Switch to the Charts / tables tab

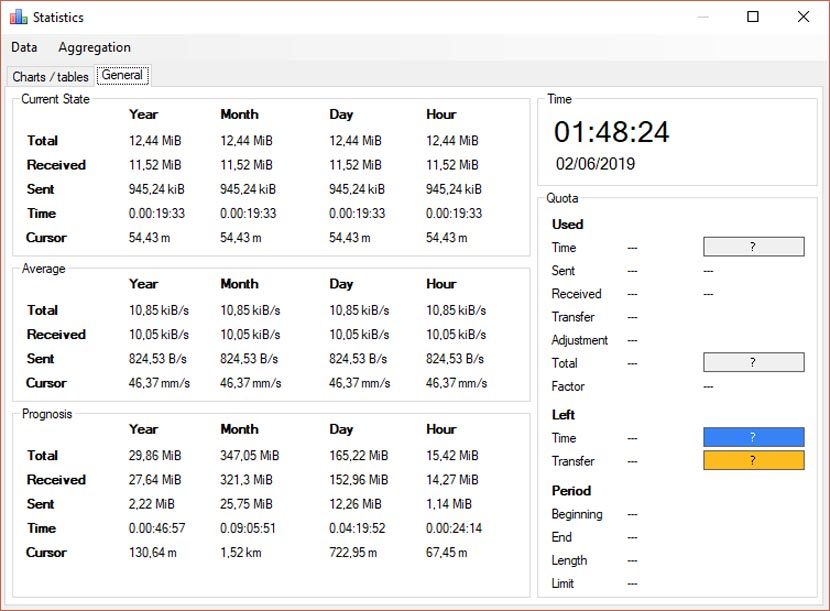coord(50,77)
